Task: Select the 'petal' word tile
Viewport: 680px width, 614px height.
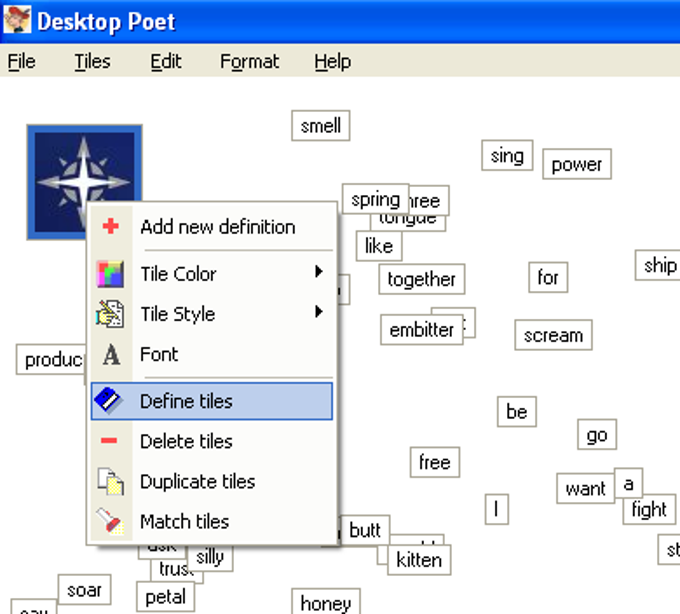Action: [165, 597]
